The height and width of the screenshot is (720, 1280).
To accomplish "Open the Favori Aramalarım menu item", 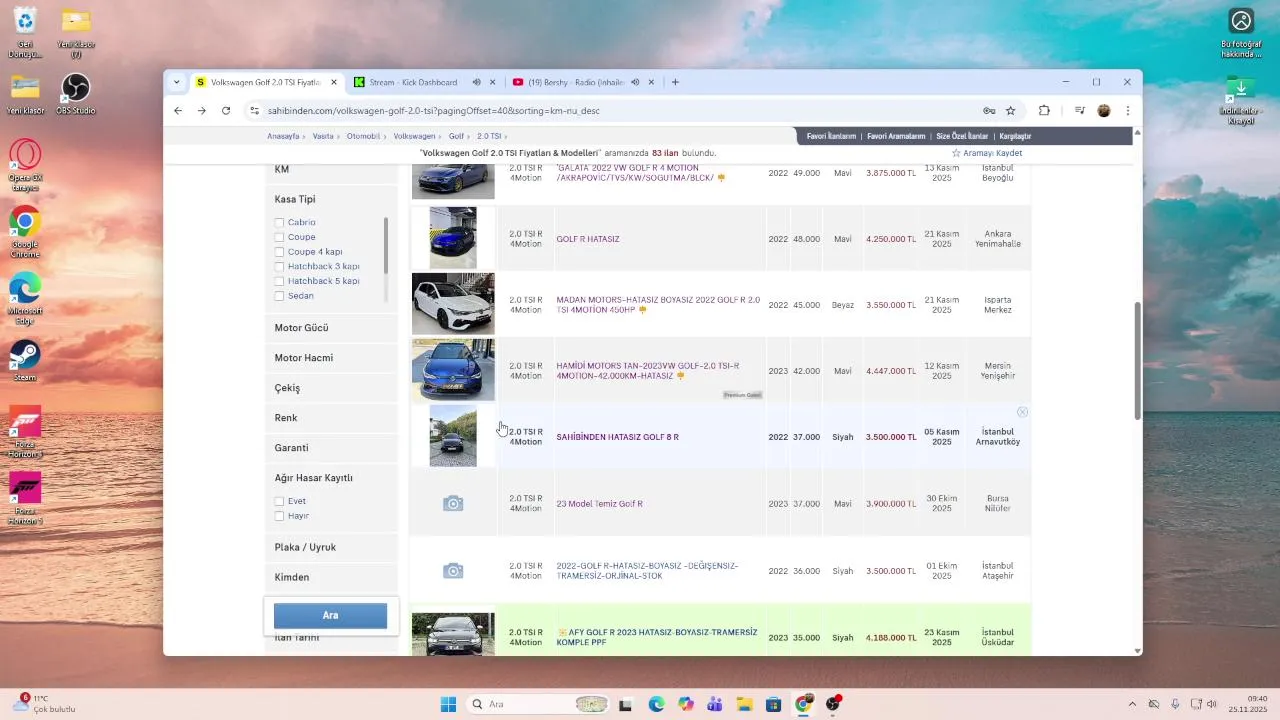I will click(x=896, y=136).
